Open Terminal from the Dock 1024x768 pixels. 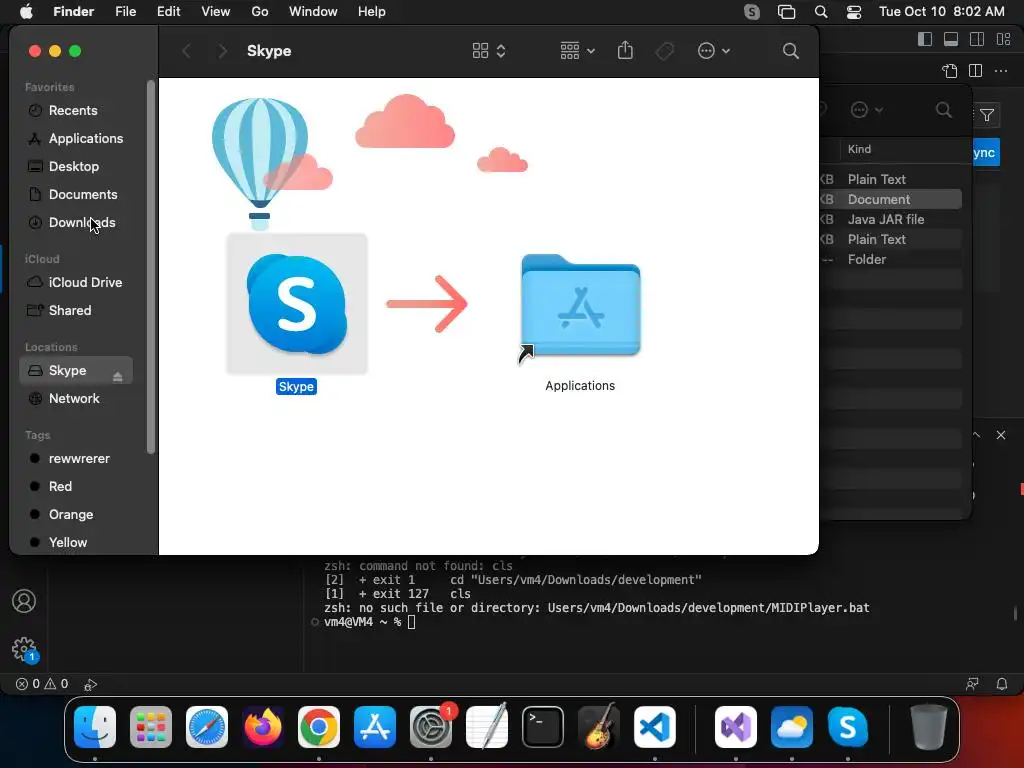pos(543,727)
